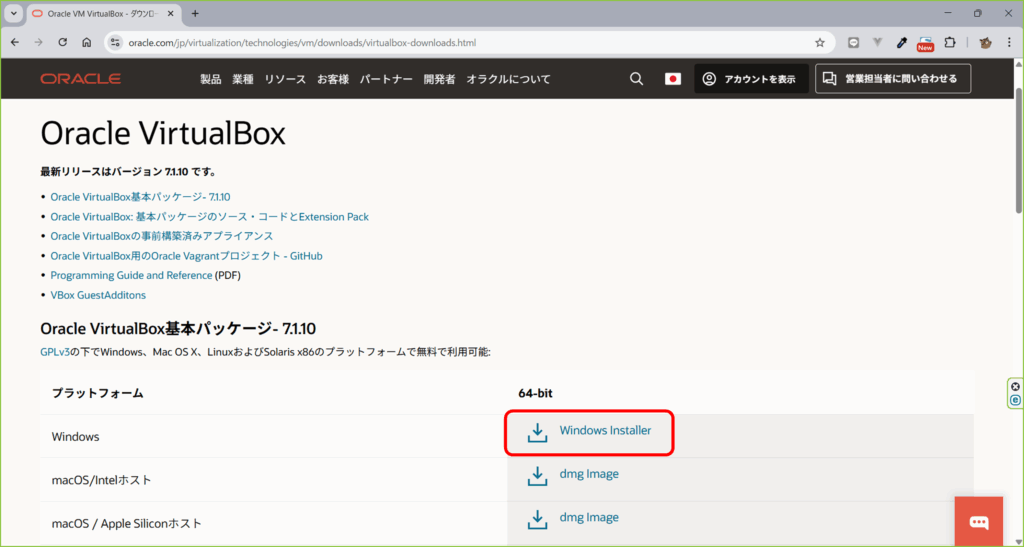Click the green e icon on side widget
Screen dimensions: 1024x547
pyautogui.click(x=1016, y=399)
